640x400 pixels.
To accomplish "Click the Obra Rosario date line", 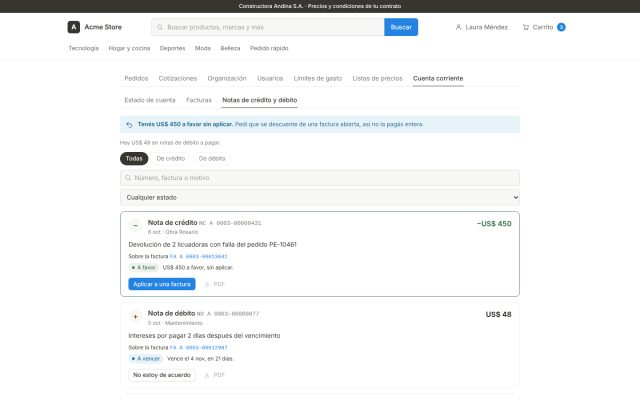I will (173, 232).
